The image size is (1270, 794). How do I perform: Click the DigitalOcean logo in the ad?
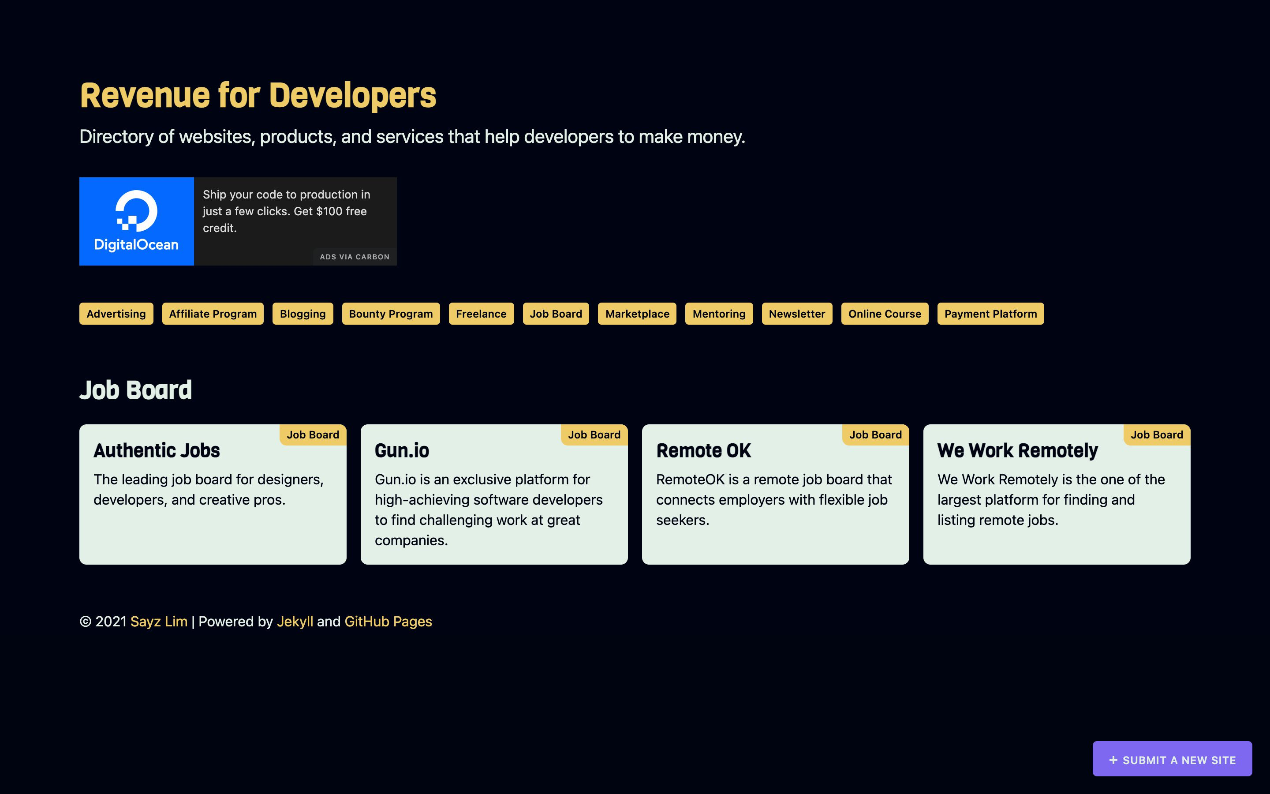point(136,221)
